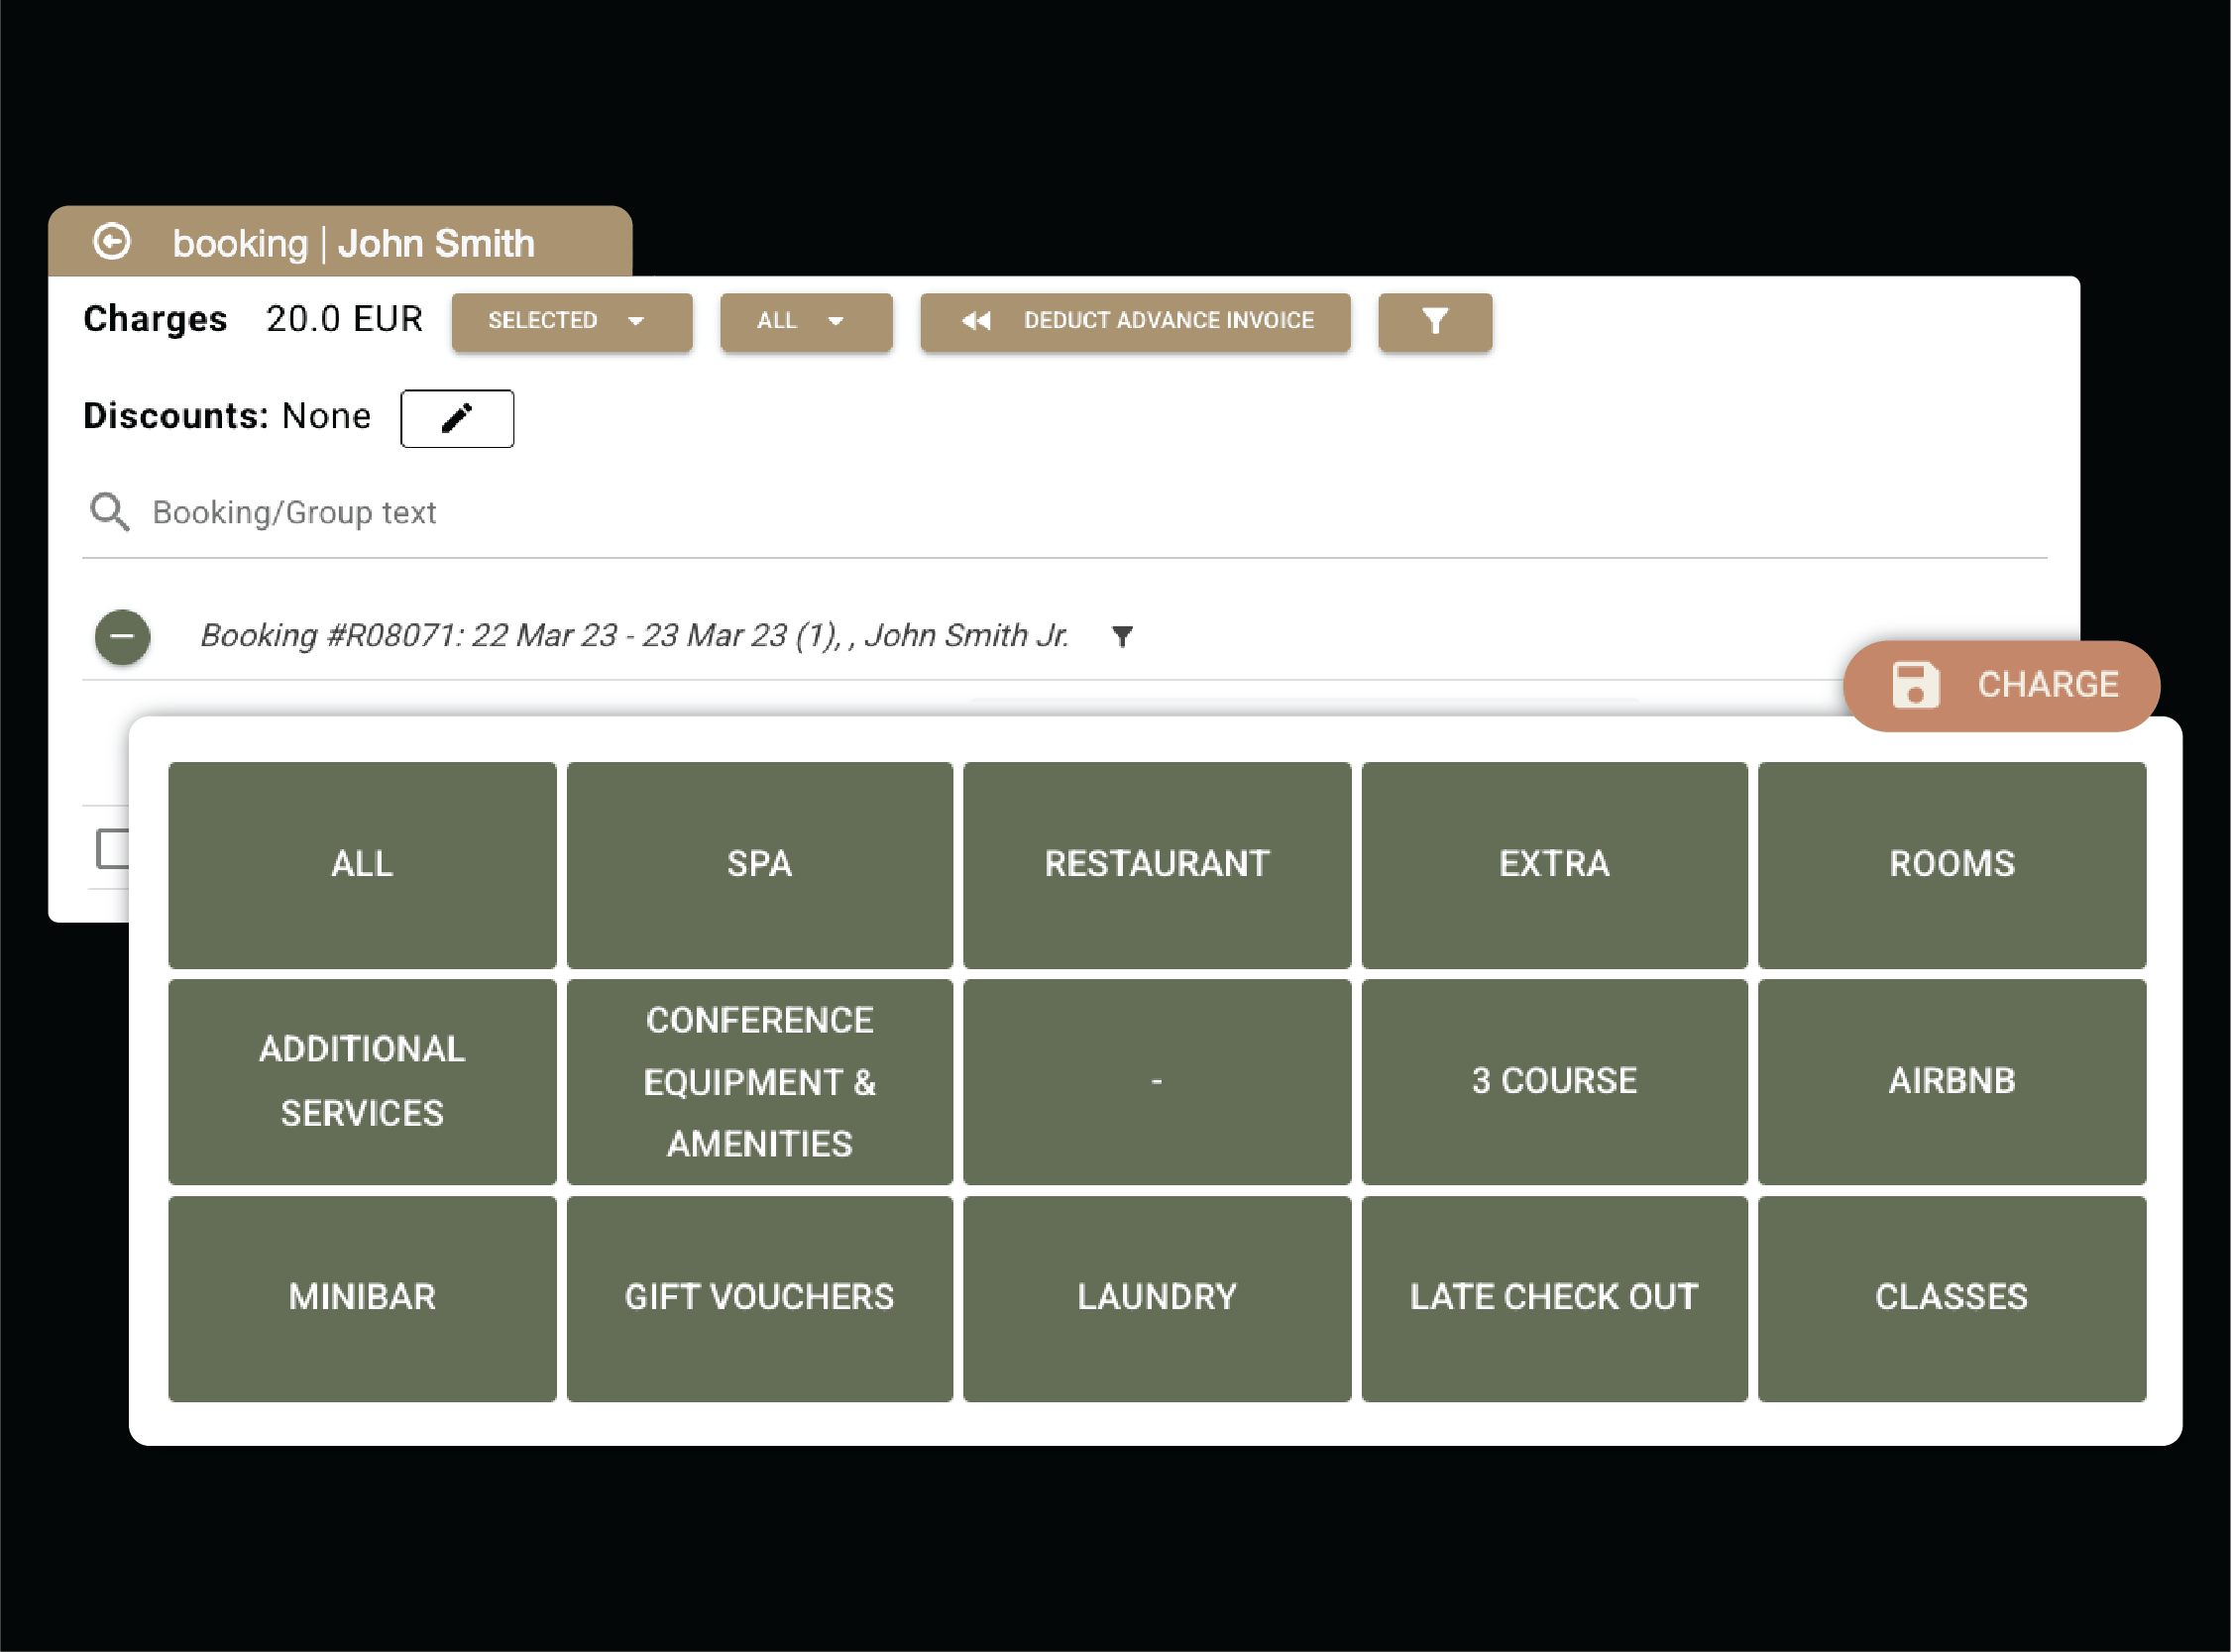The height and width of the screenshot is (1652, 2232).
Task: Select the 3 COURSE category tile
Action: click(x=1553, y=1081)
